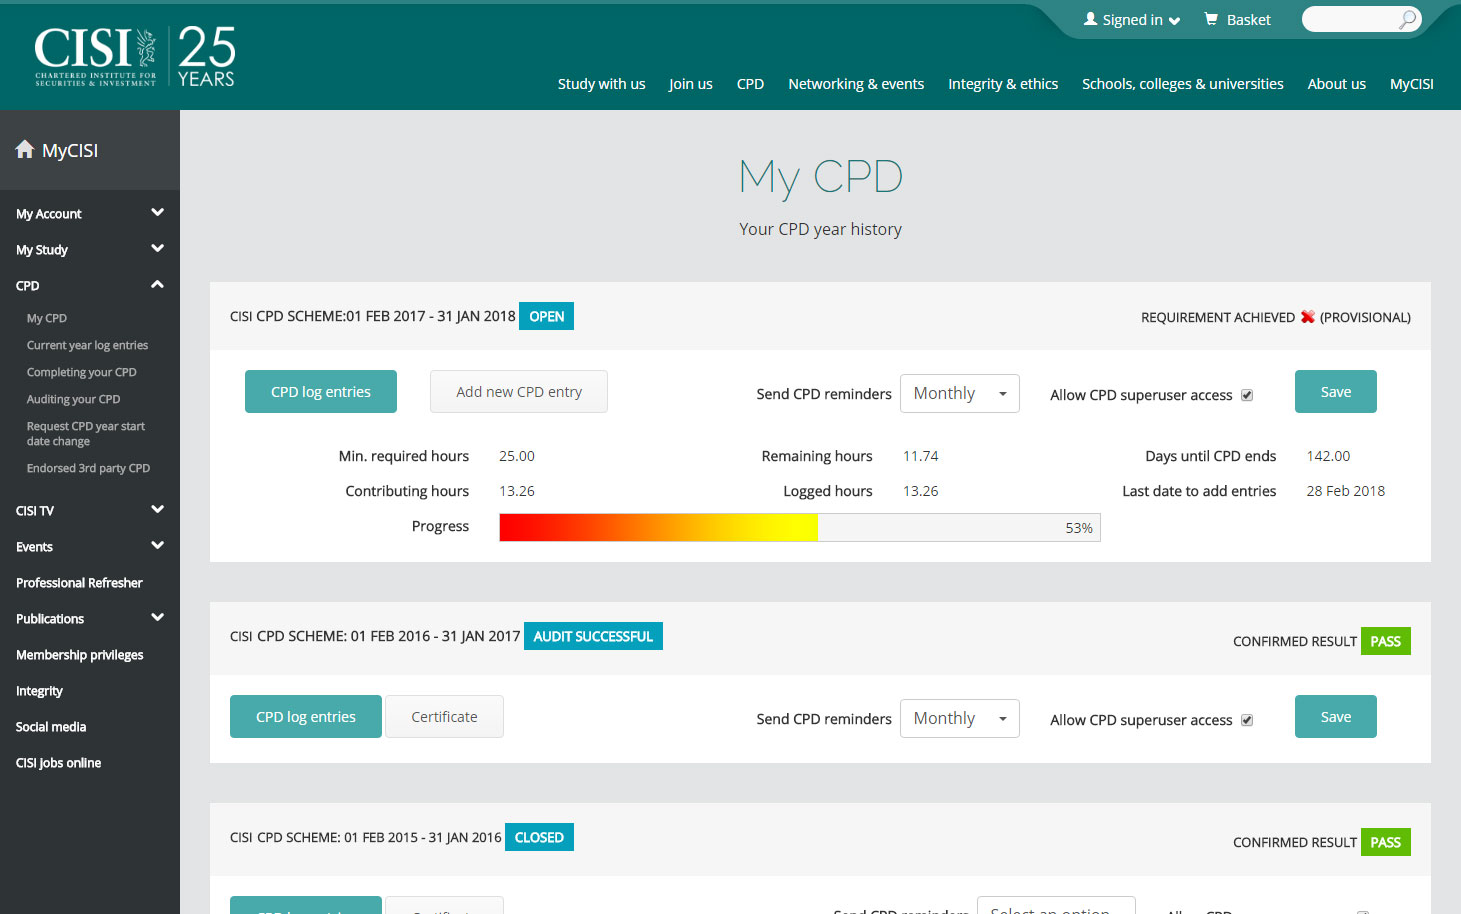This screenshot has width=1461, height=914.
Task: Click Add new CPD entry button
Action: click(x=518, y=392)
